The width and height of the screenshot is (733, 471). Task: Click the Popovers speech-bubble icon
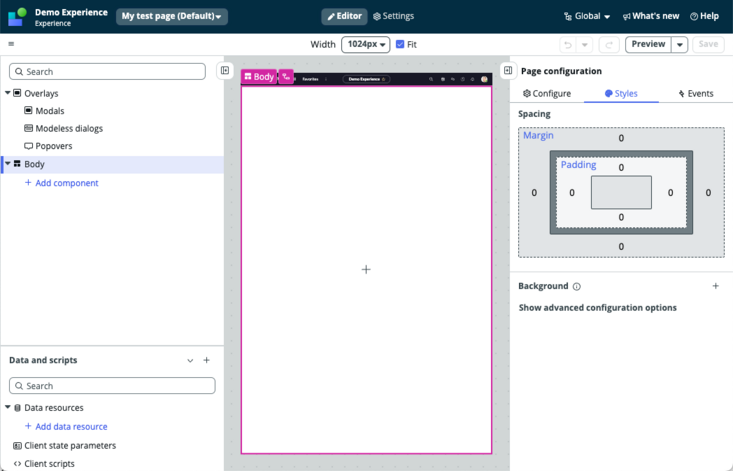click(29, 146)
